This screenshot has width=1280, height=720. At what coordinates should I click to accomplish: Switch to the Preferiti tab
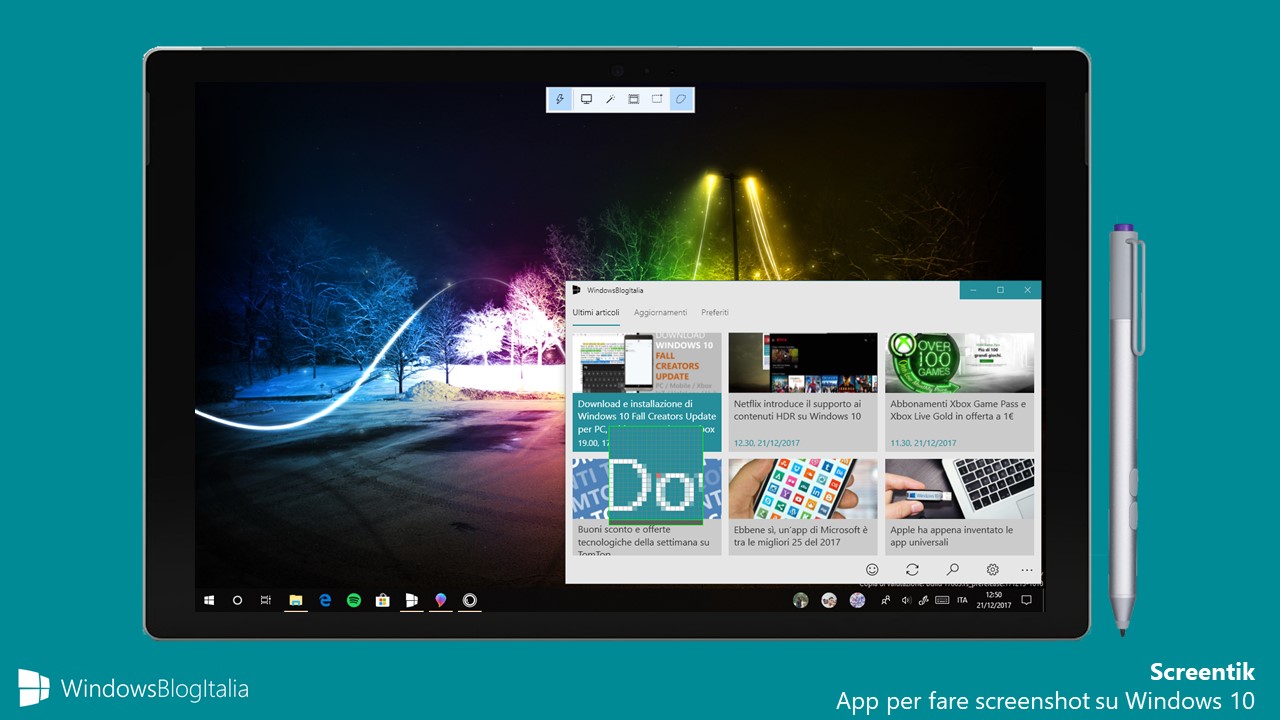pyautogui.click(x=715, y=313)
